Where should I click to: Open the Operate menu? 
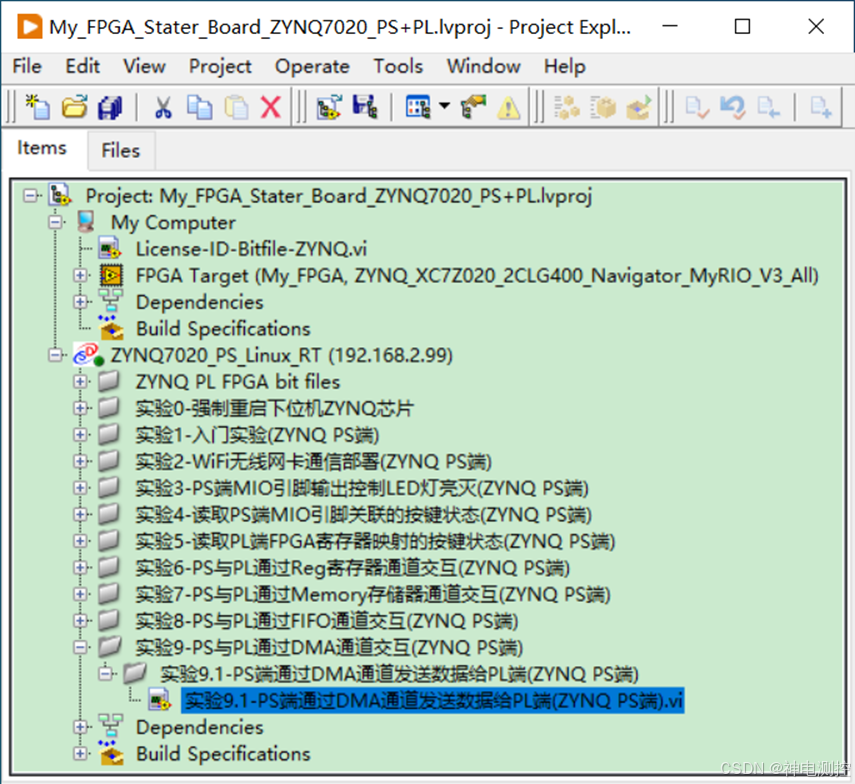[x=312, y=66]
